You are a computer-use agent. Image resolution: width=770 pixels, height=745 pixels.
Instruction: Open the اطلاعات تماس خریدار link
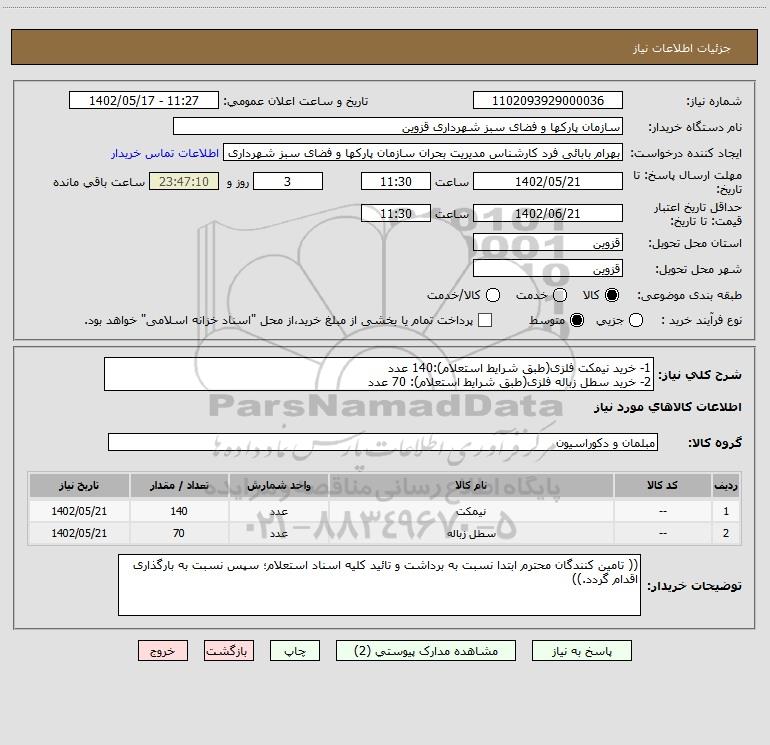pyautogui.click(x=165, y=153)
